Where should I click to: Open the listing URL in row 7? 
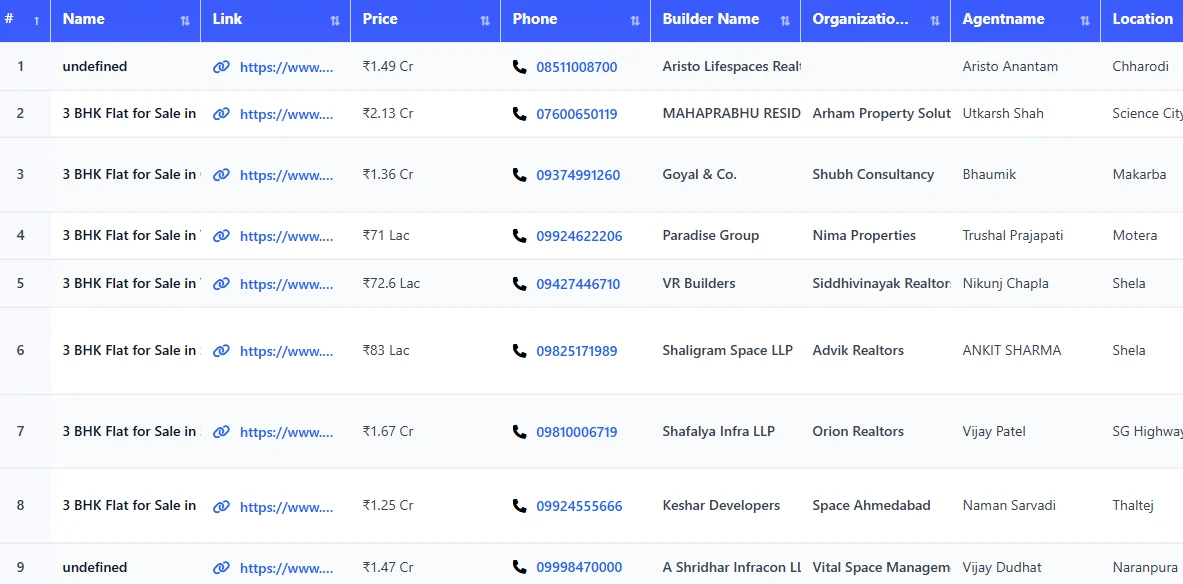click(286, 432)
